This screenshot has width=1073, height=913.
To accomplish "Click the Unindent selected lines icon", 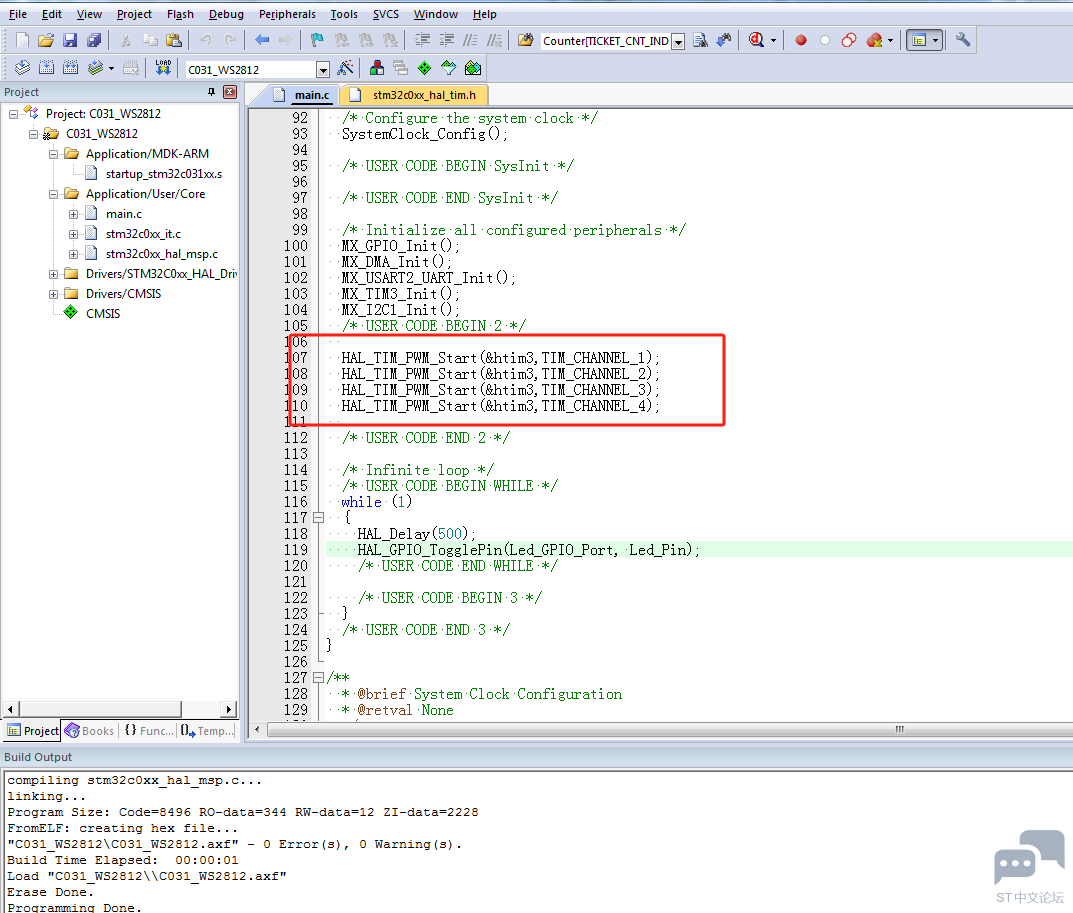I will point(446,40).
